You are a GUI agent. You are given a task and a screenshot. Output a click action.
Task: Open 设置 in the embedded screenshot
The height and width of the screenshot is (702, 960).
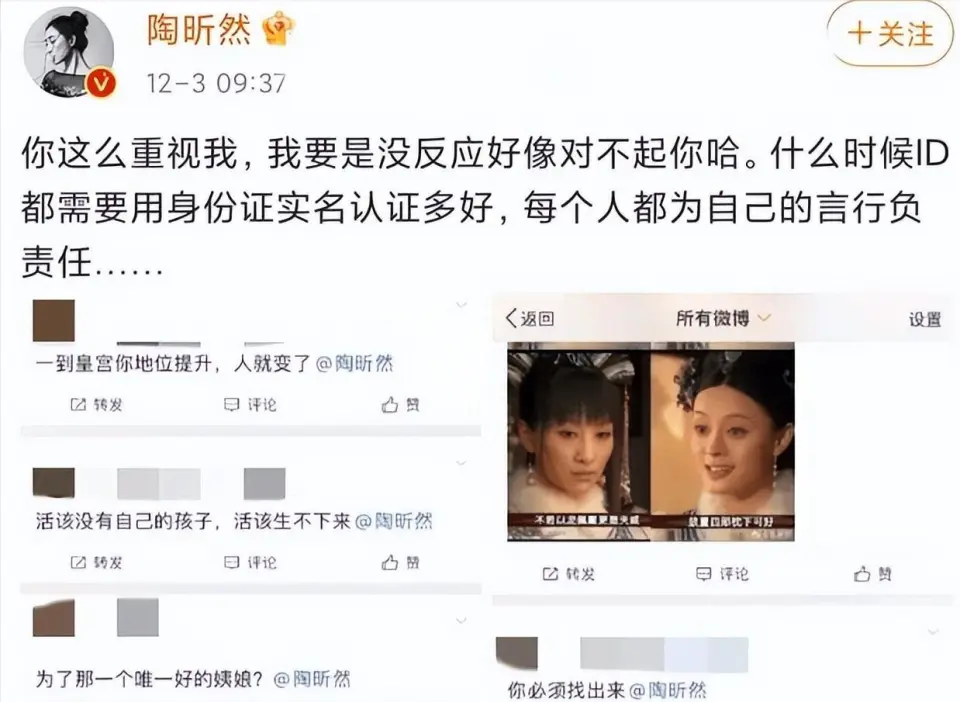click(x=924, y=319)
